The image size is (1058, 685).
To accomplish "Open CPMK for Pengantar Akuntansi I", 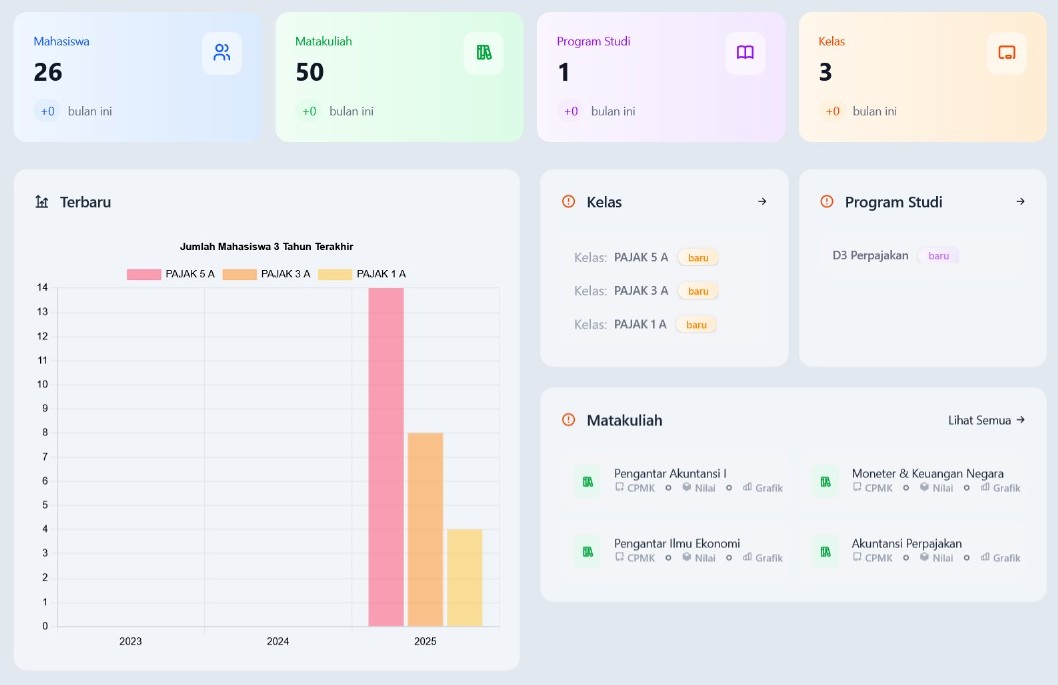I will [634, 488].
